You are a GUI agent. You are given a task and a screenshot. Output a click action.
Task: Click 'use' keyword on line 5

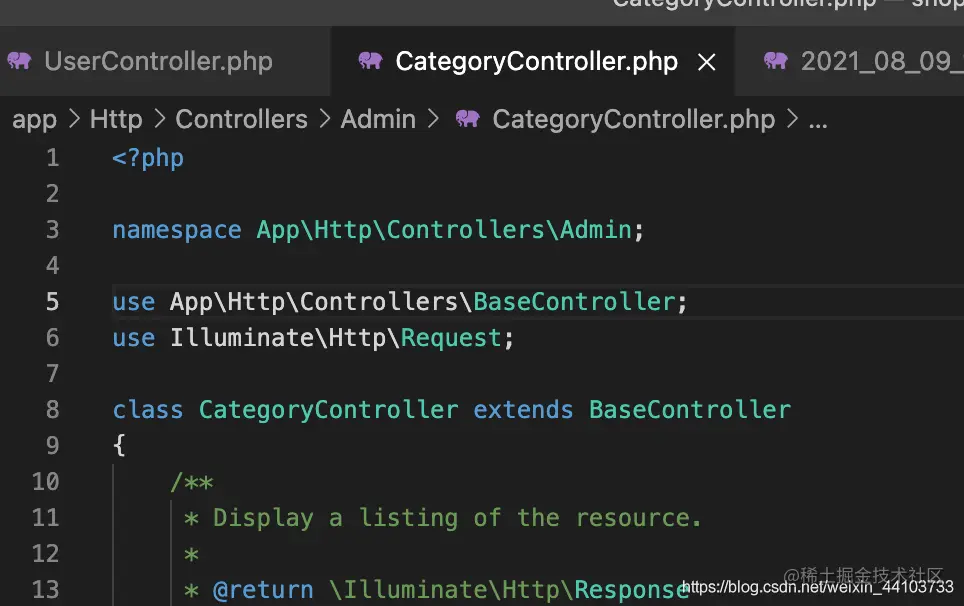[x=133, y=302]
